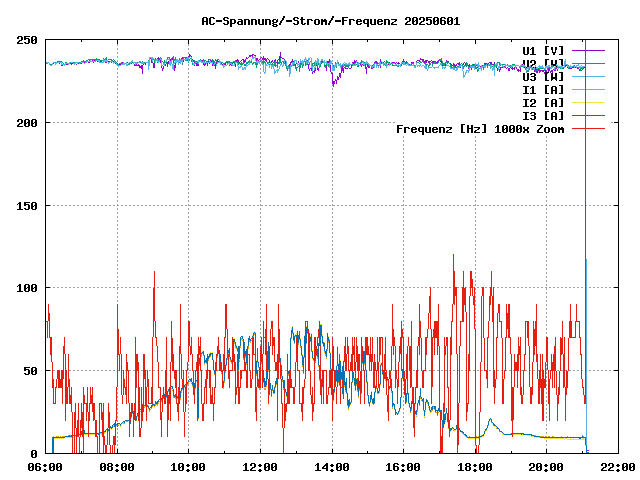Screen dimensions: 640x480
Task: Select the 16:00 time axis label
Action: click(x=403, y=467)
